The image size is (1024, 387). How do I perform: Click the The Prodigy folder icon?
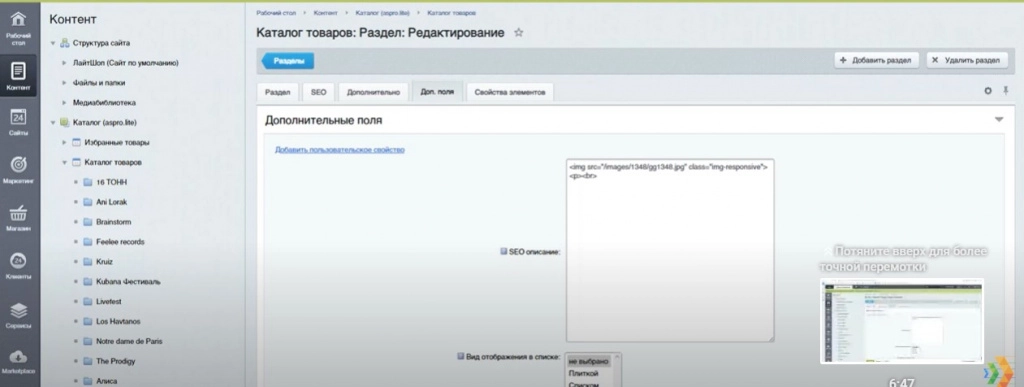(x=88, y=361)
